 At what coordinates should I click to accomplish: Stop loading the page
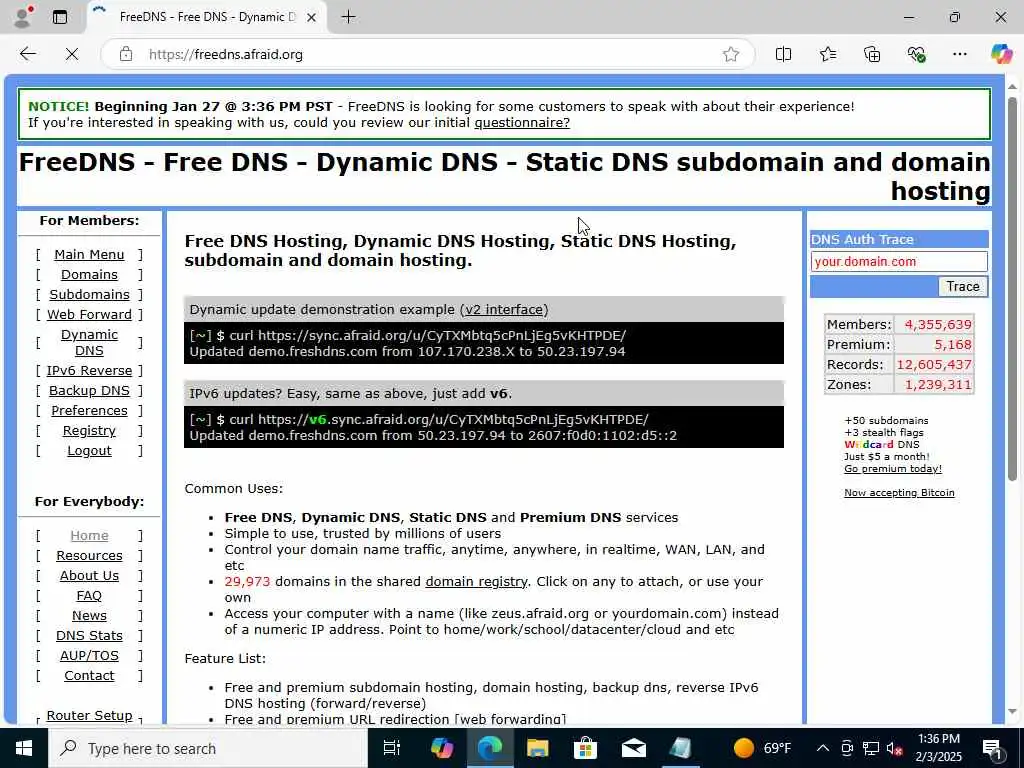point(72,54)
